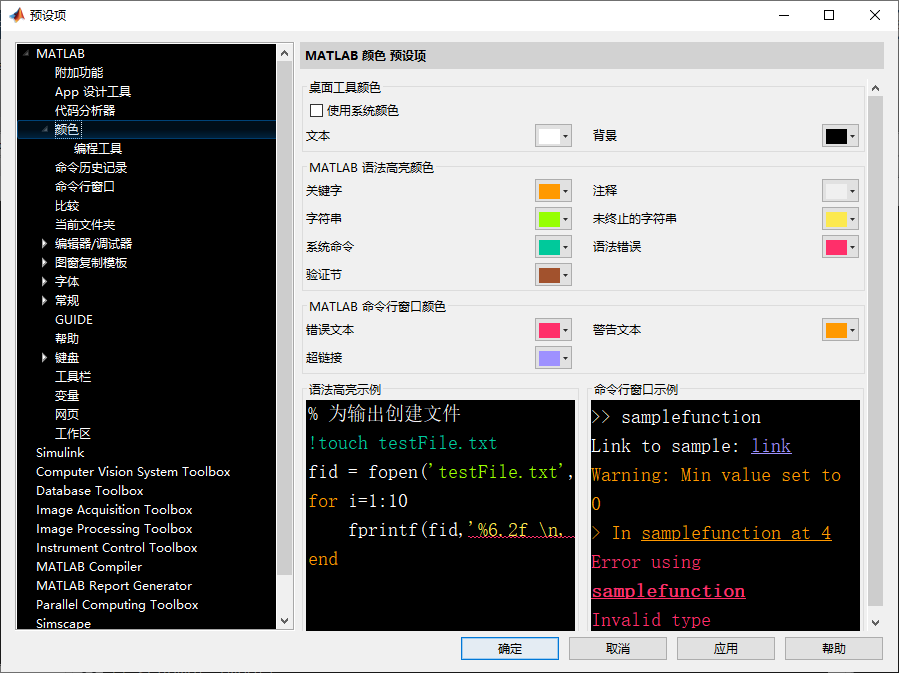Viewport: 899px width, 673px height.
Task: Click the 确定 button
Action: (x=509, y=647)
